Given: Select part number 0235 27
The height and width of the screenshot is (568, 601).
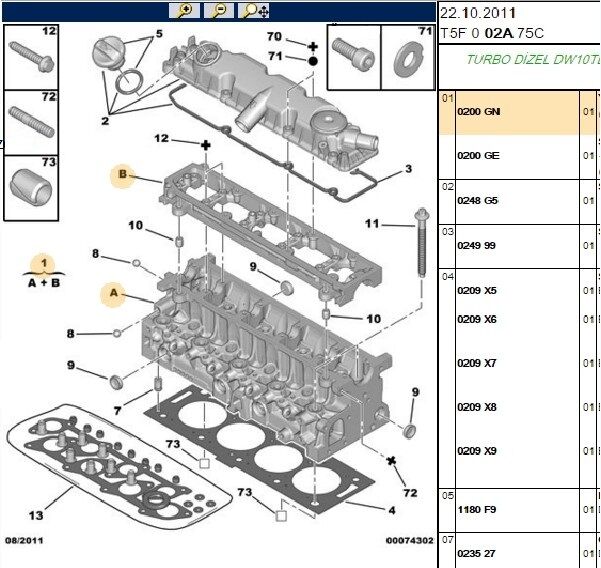Looking at the screenshot, I should pos(476,551).
